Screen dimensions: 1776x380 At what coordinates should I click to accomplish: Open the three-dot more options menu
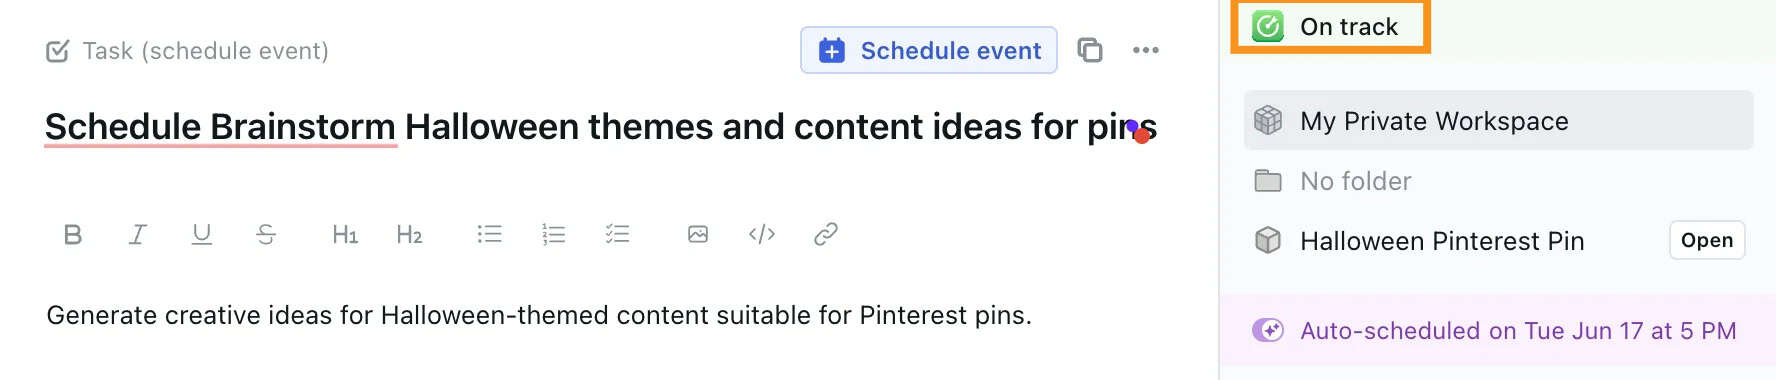pyautogui.click(x=1146, y=50)
